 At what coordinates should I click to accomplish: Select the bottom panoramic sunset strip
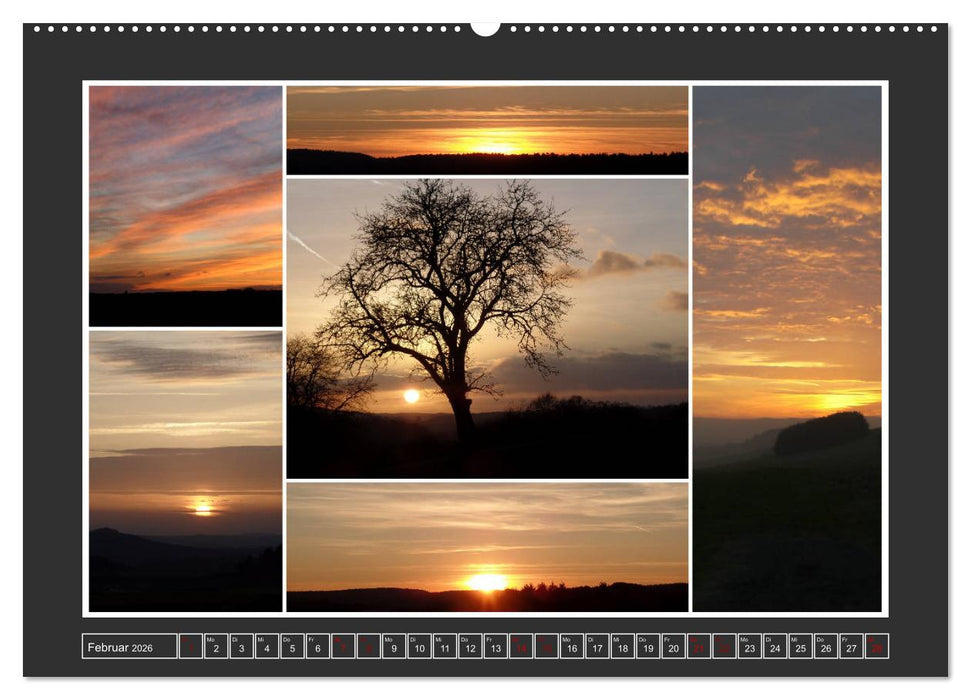pyautogui.click(x=487, y=550)
